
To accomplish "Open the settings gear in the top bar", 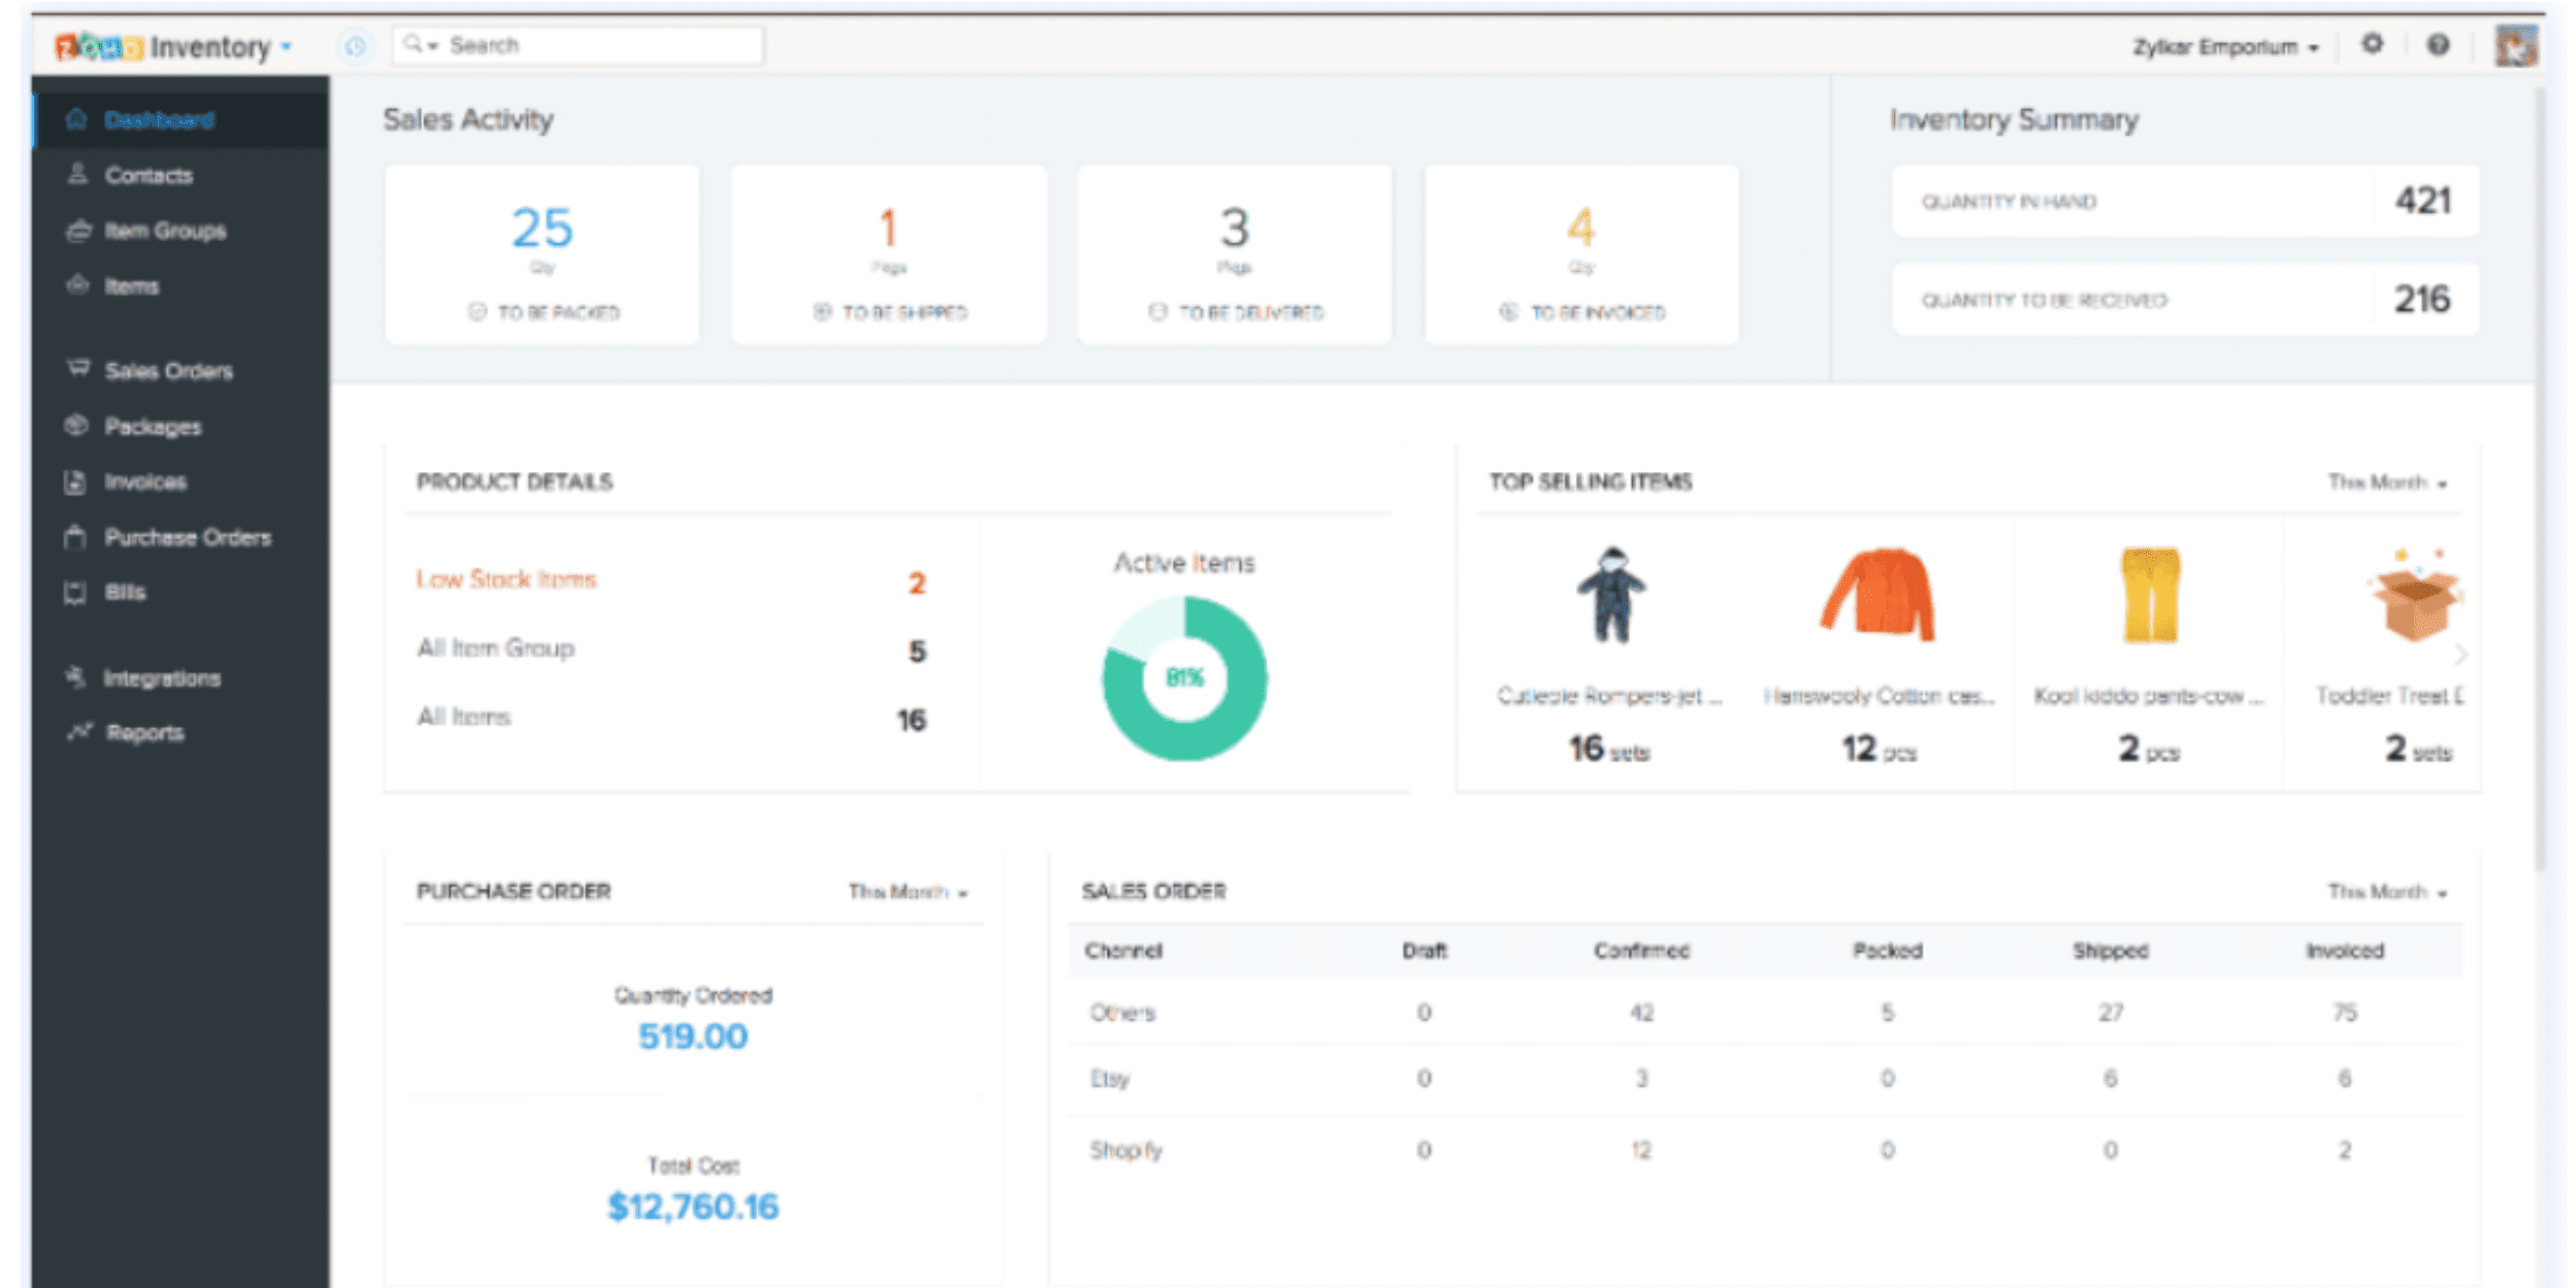I will click(x=2372, y=44).
